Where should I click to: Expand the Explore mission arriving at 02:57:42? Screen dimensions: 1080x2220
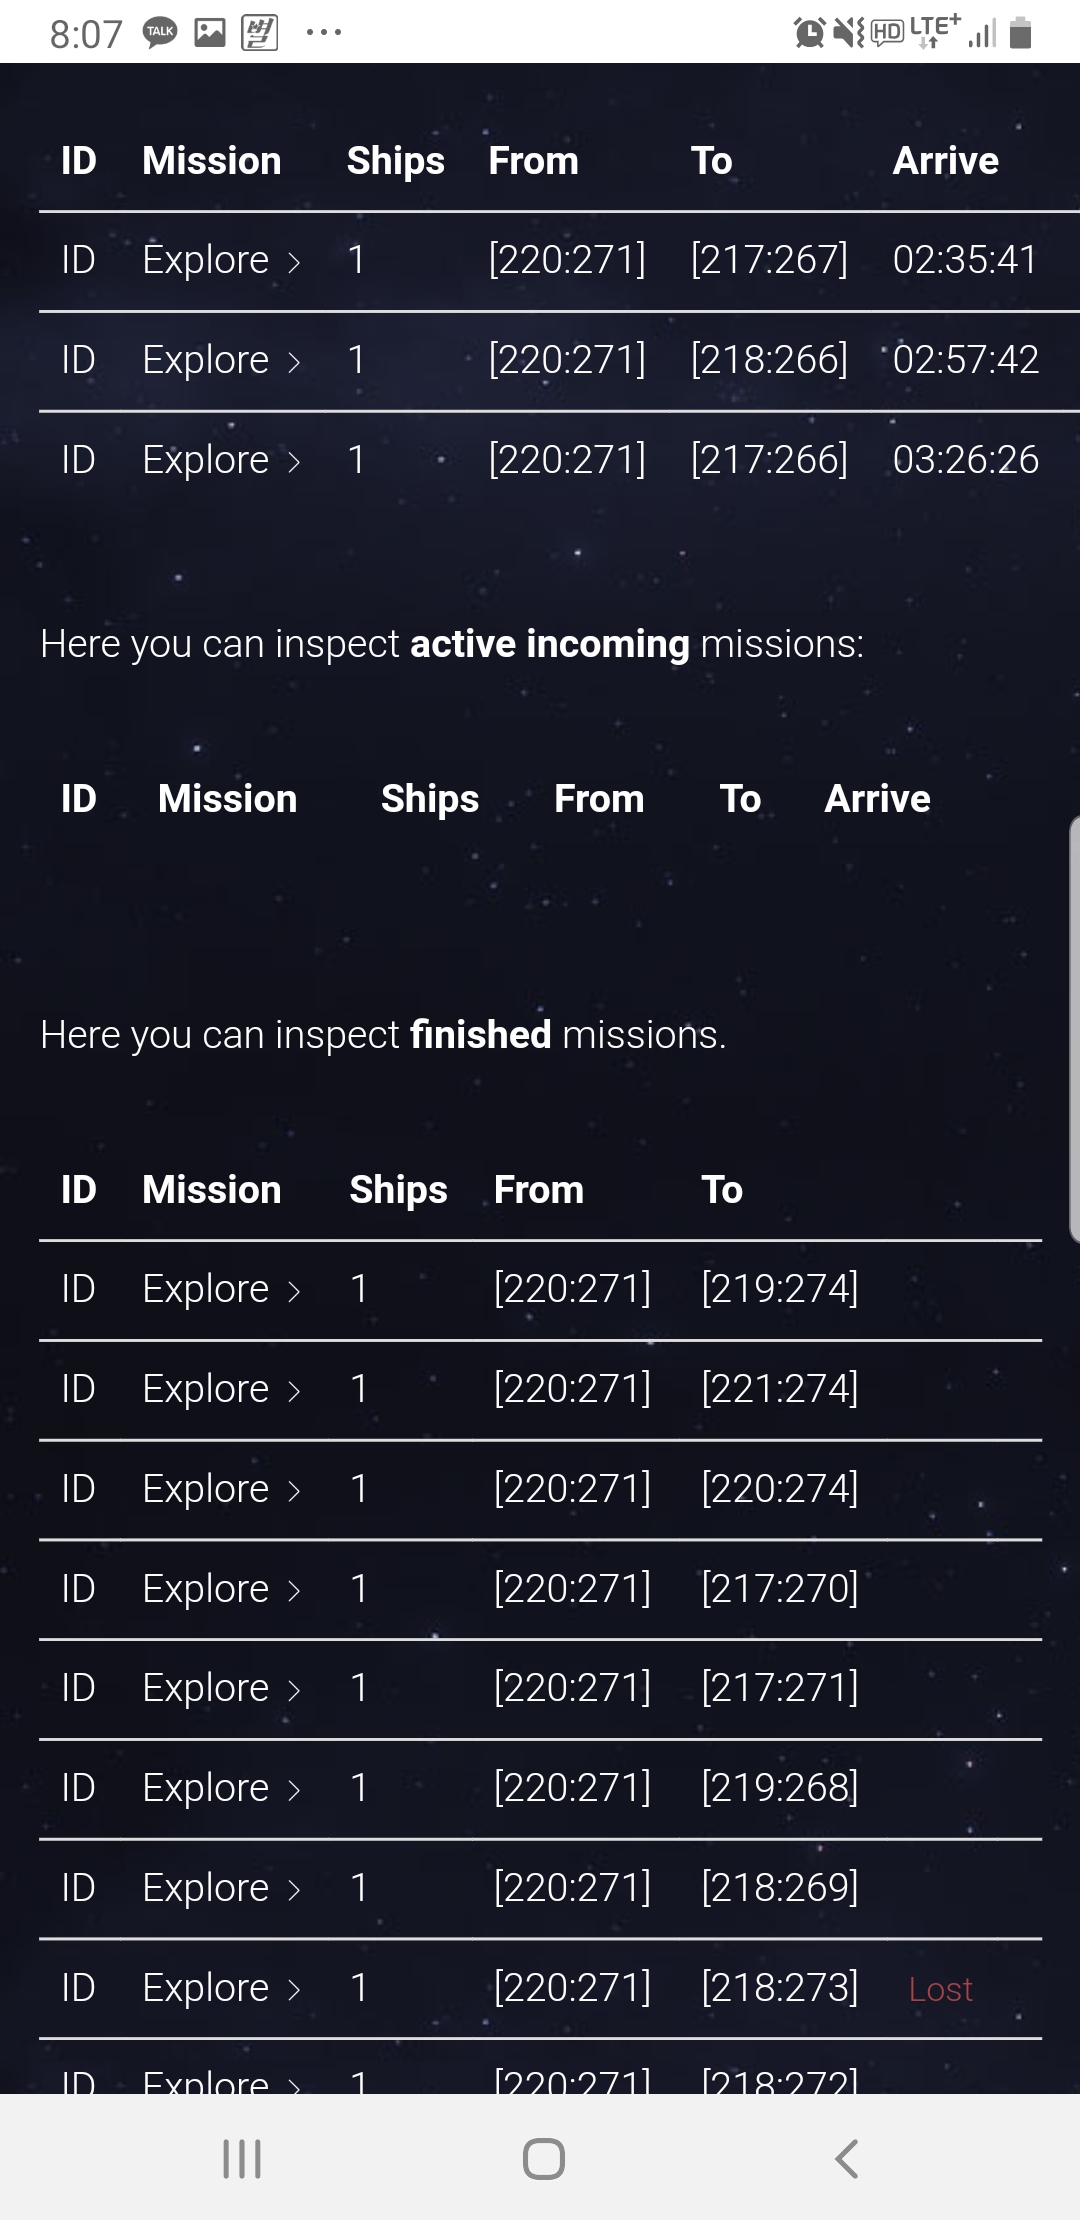(221, 360)
